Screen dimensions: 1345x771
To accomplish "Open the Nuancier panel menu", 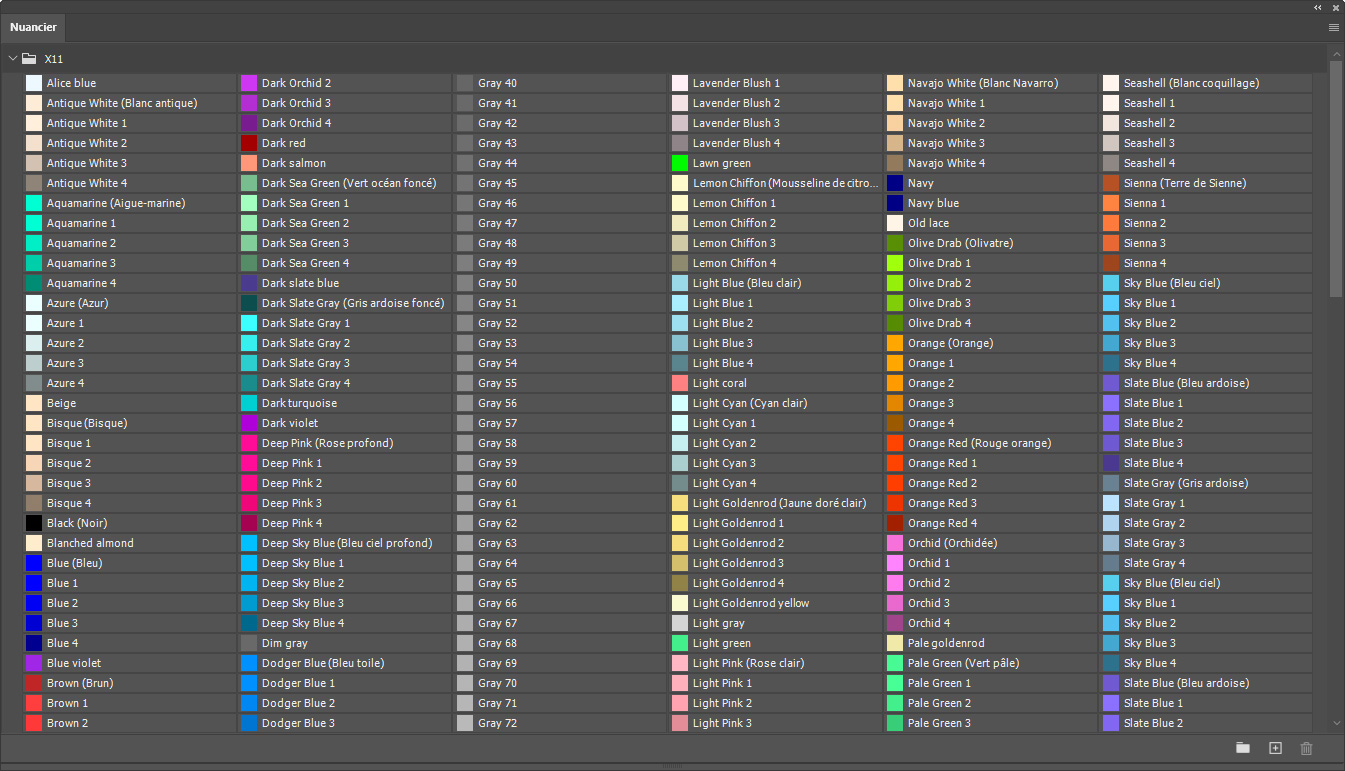I will pyautogui.click(x=1333, y=27).
